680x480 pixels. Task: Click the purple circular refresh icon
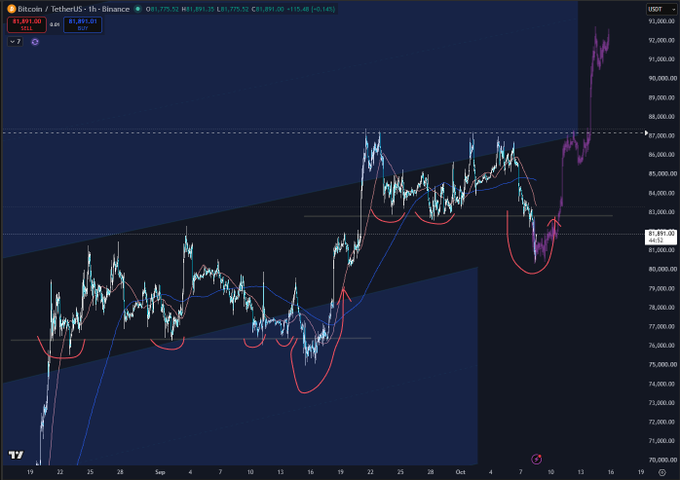click(35, 42)
